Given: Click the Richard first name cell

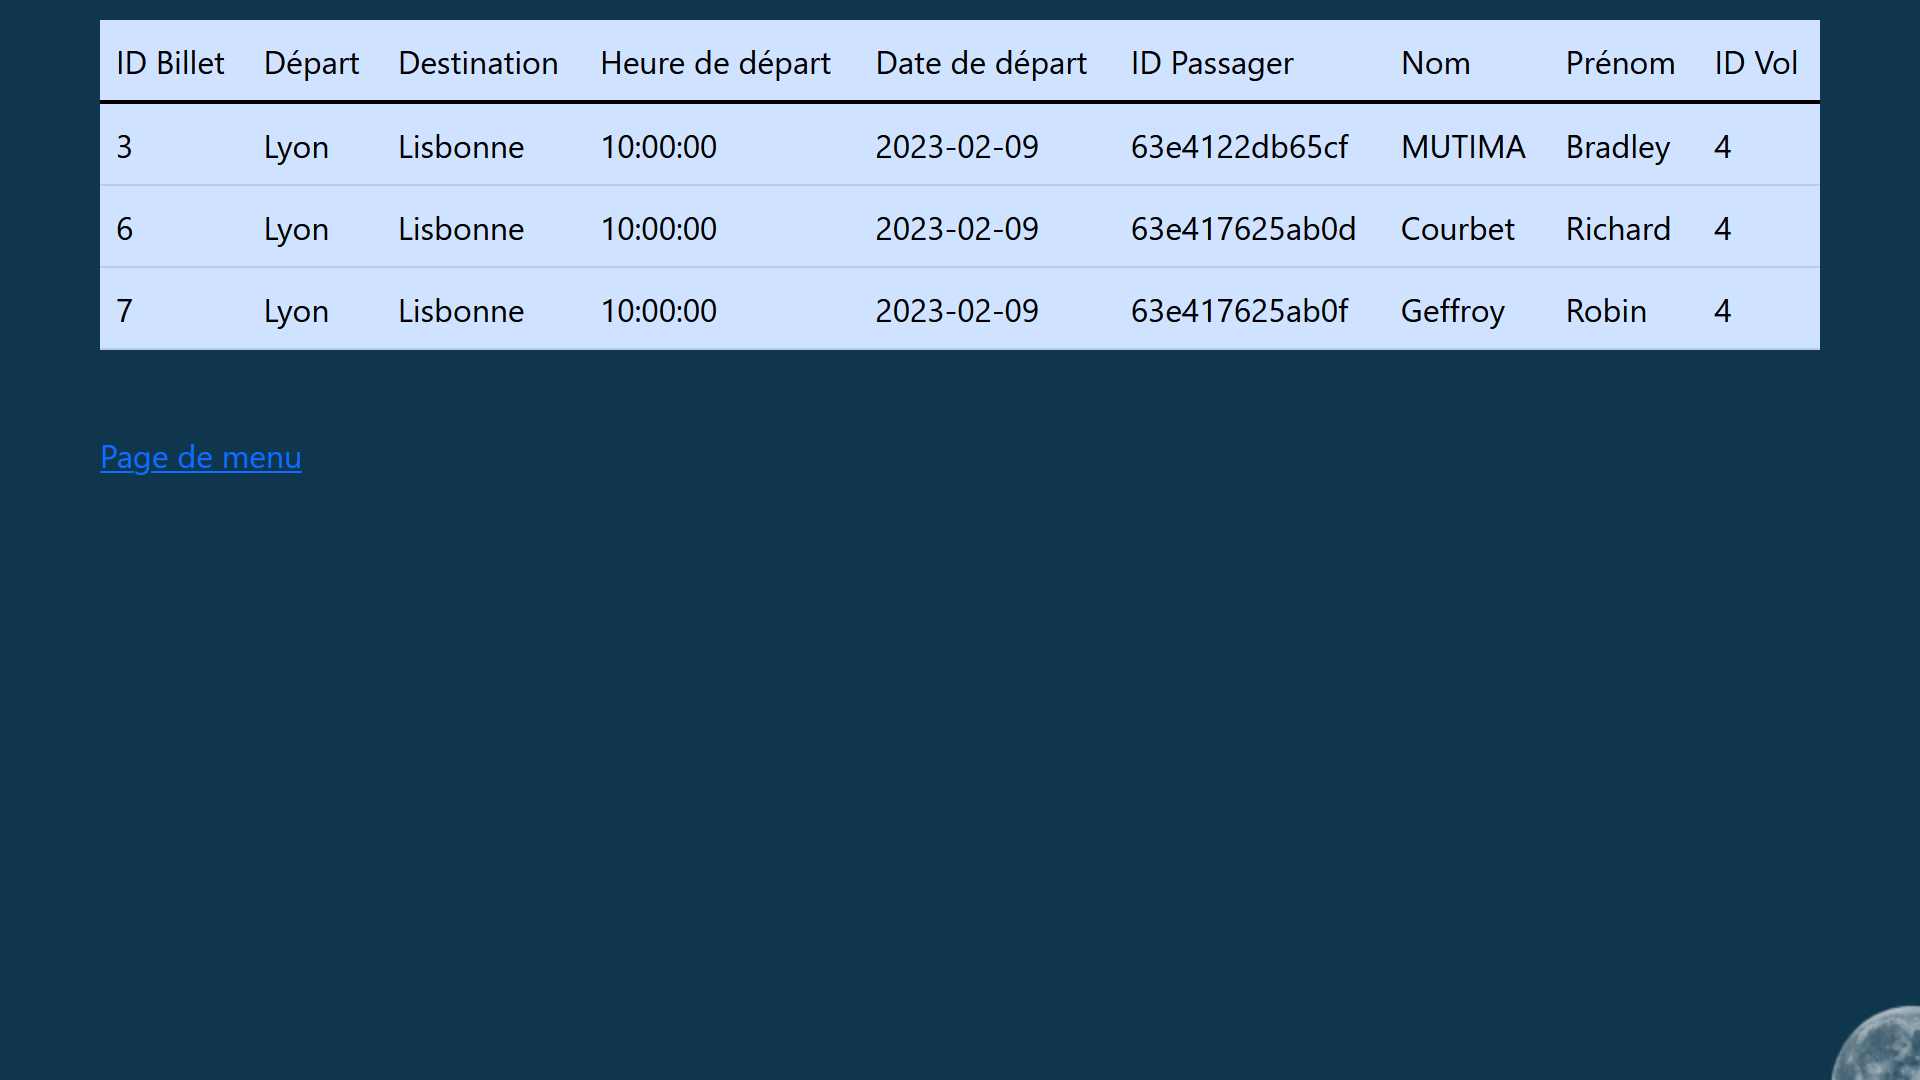Looking at the screenshot, I should (1617, 229).
